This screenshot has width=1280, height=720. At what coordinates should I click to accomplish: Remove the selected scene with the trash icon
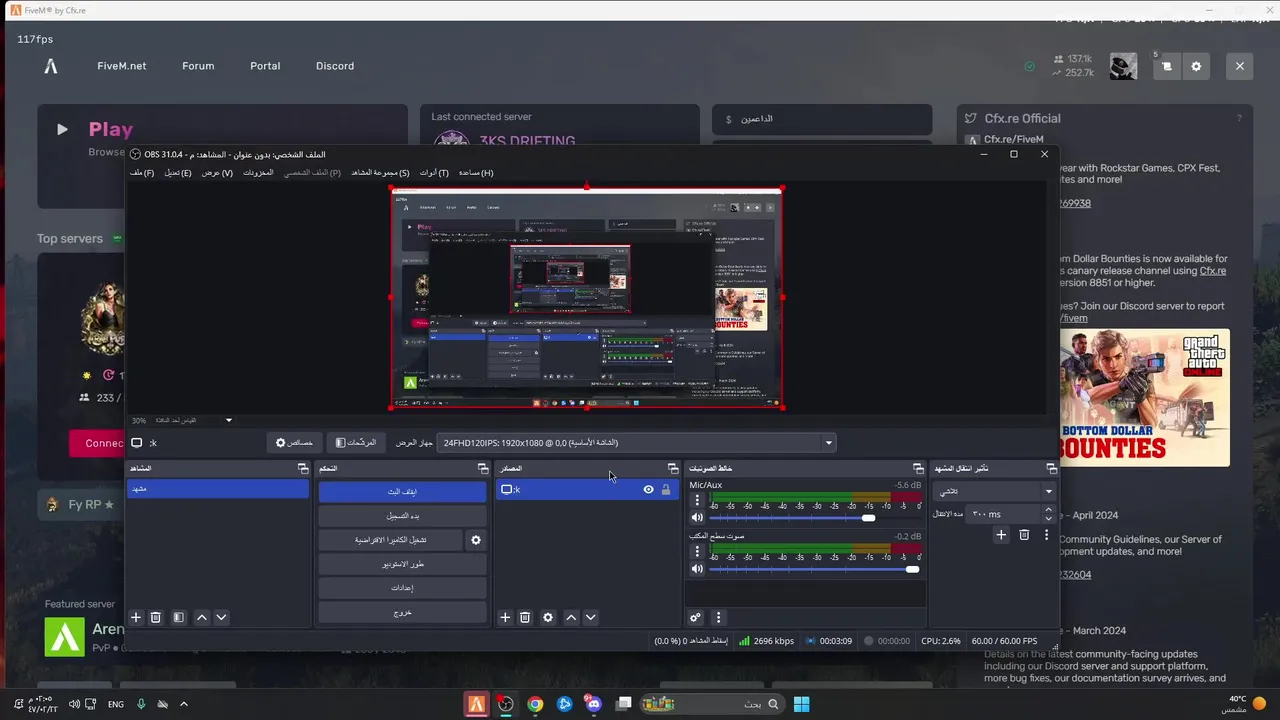pos(156,618)
